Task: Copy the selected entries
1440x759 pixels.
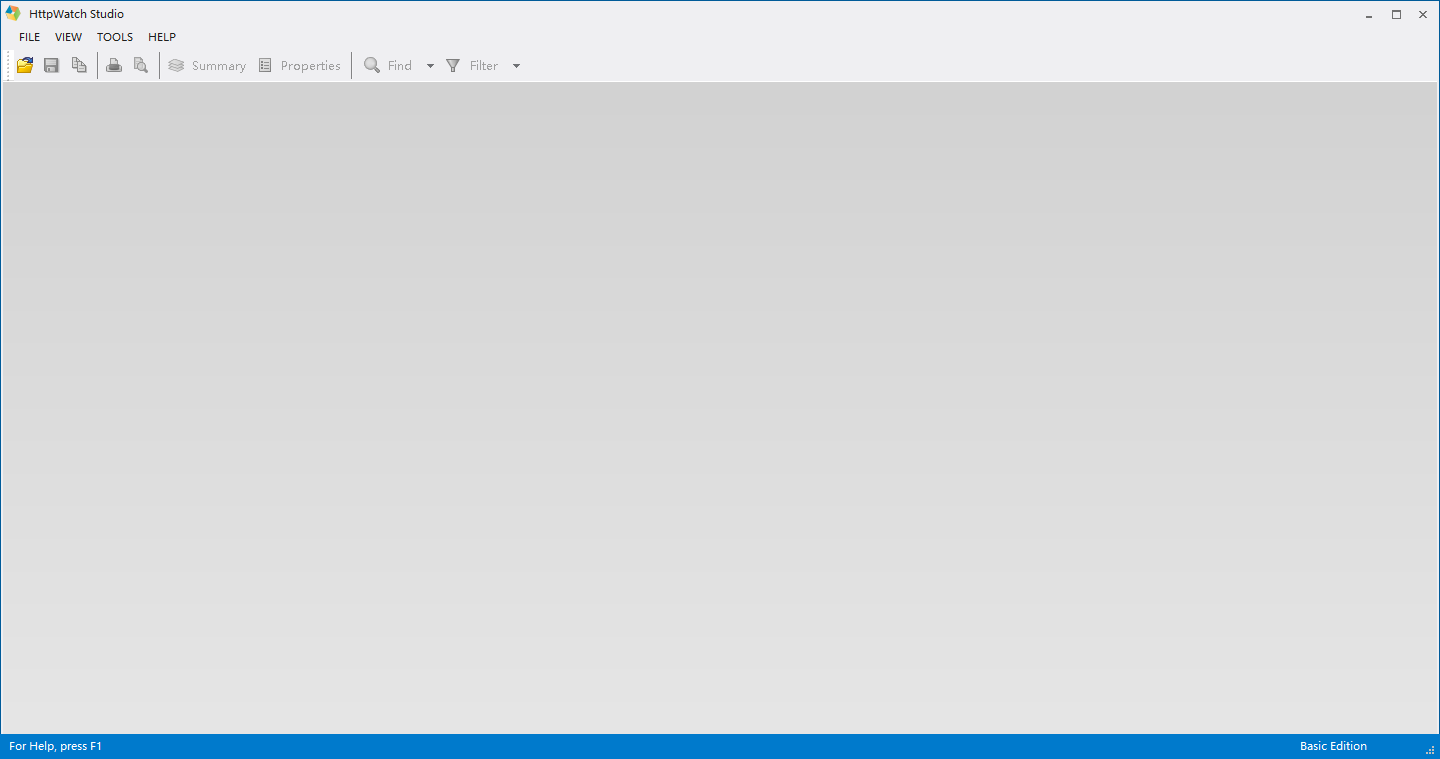Action: pyautogui.click(x=79, y=64)
